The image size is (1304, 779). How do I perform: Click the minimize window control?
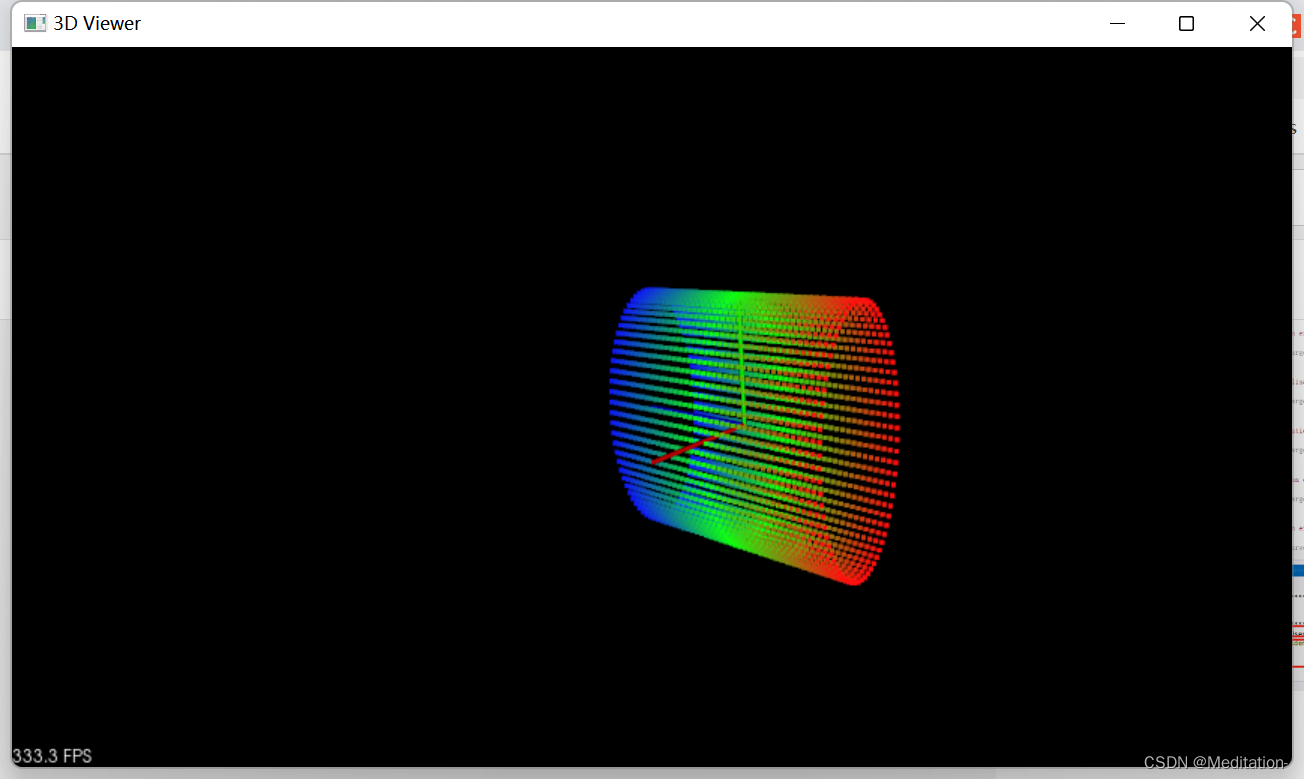[1117, 23]
